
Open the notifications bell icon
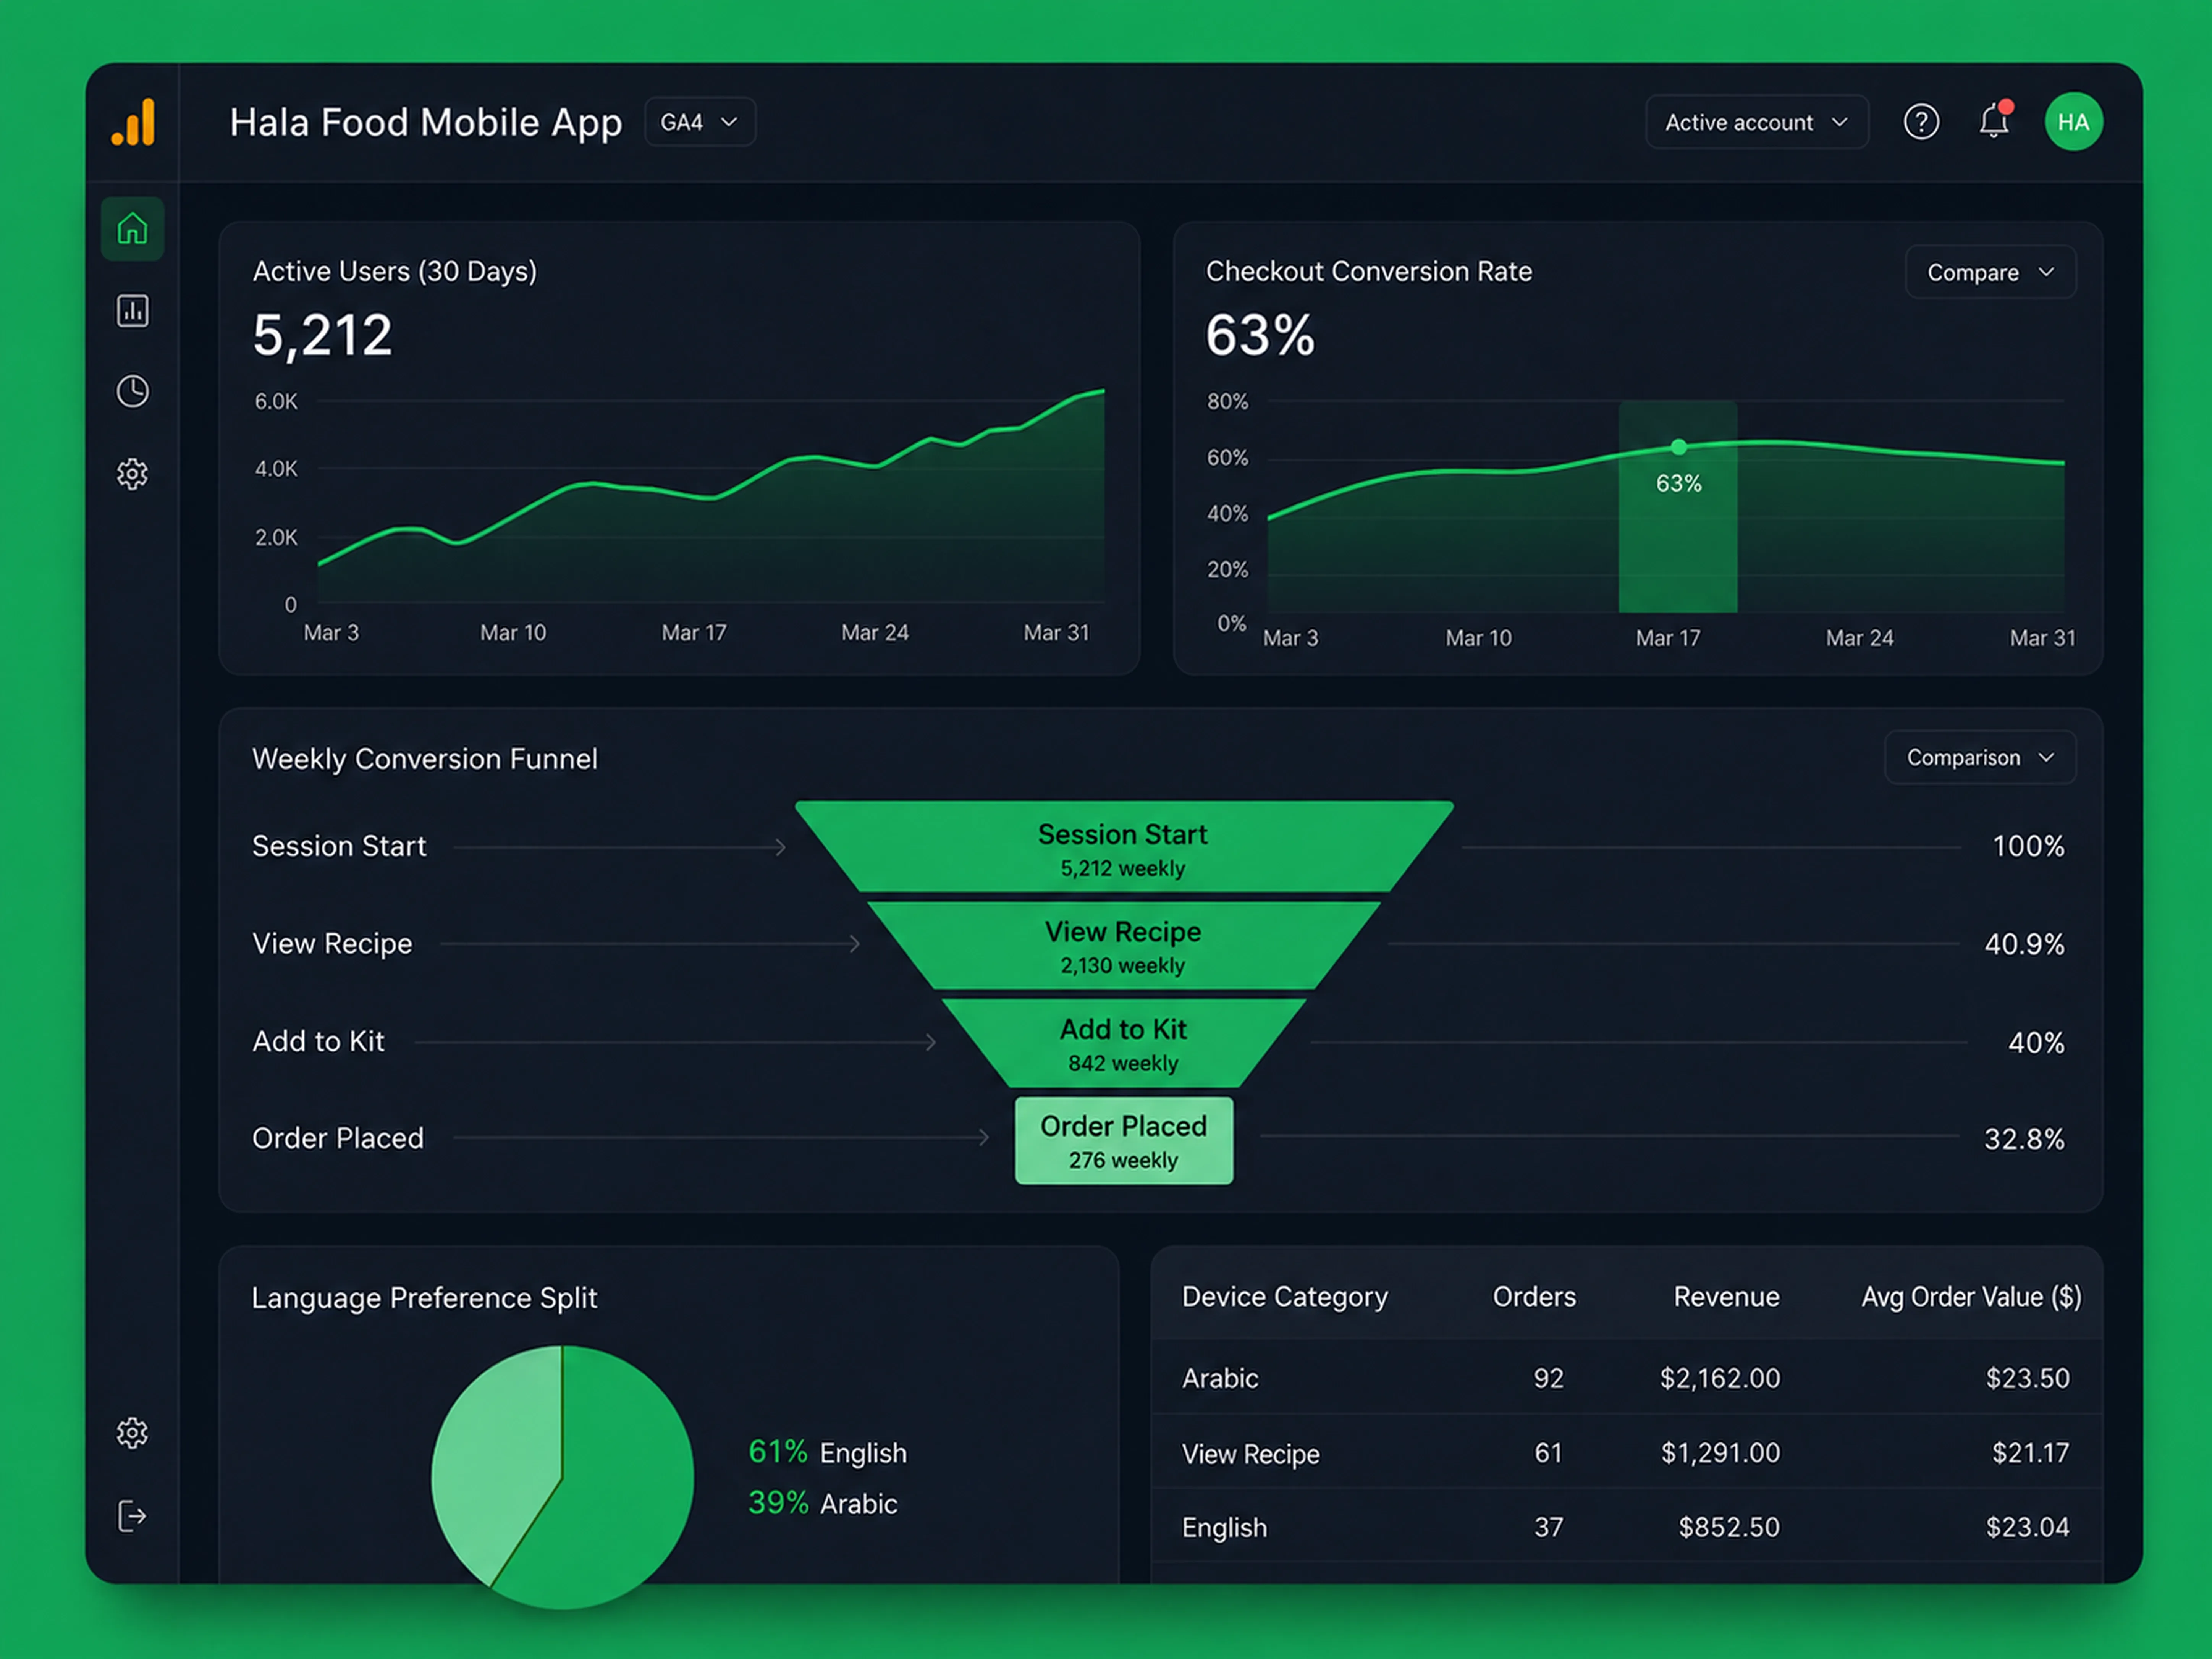tap(1994, 121)
